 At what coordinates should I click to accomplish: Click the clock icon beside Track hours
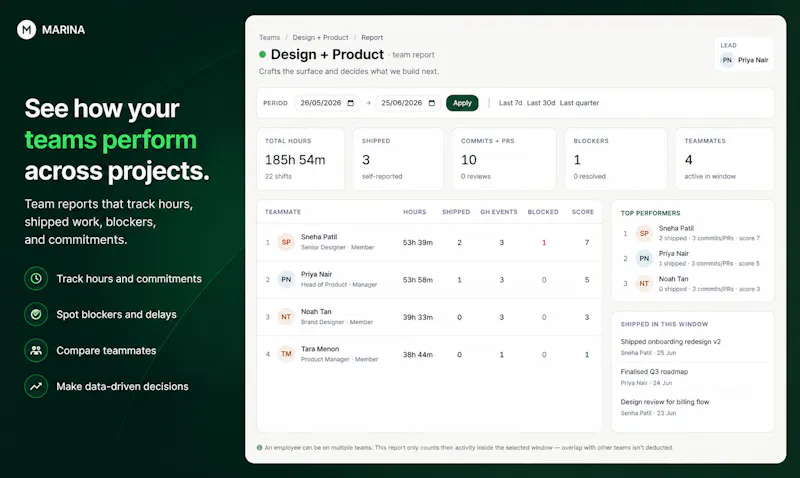click(36, 279)
